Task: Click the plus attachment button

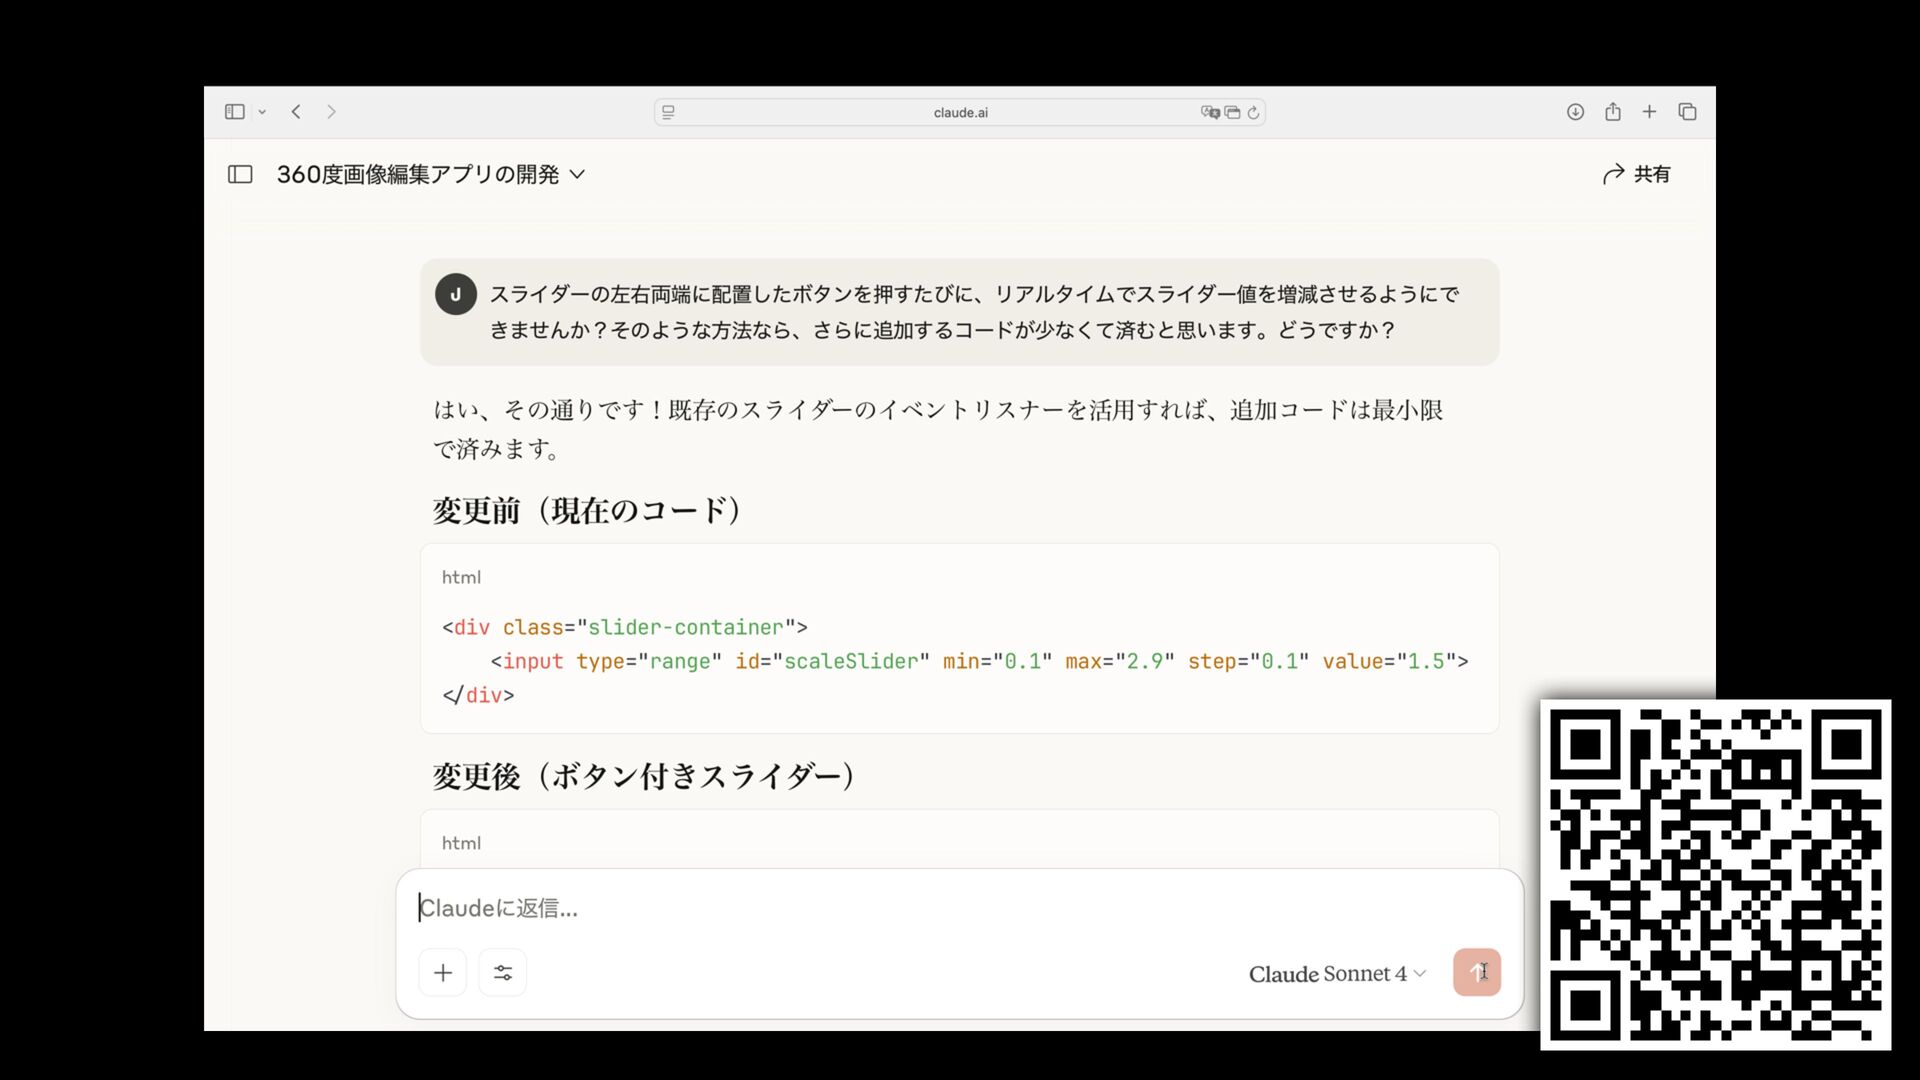Action: [x=443, y=973]
